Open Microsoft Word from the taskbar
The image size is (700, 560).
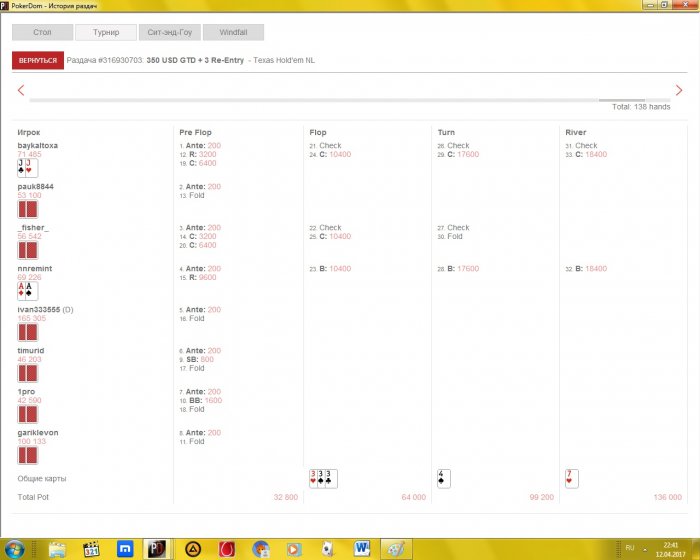point(362,549)
